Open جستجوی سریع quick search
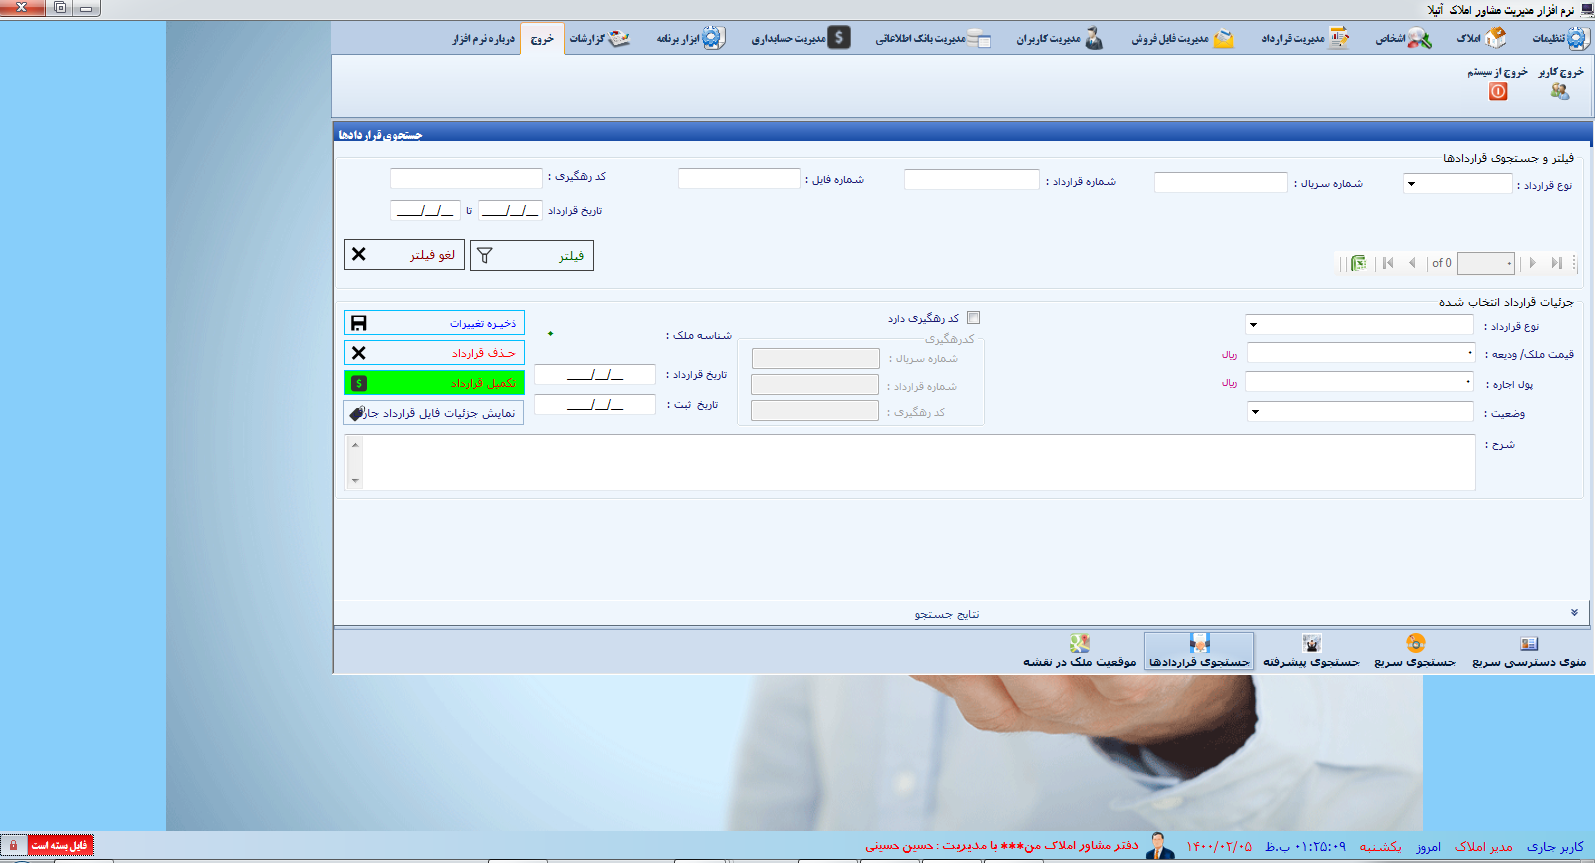This screenshot has width=1595, height=863. 1415,651
